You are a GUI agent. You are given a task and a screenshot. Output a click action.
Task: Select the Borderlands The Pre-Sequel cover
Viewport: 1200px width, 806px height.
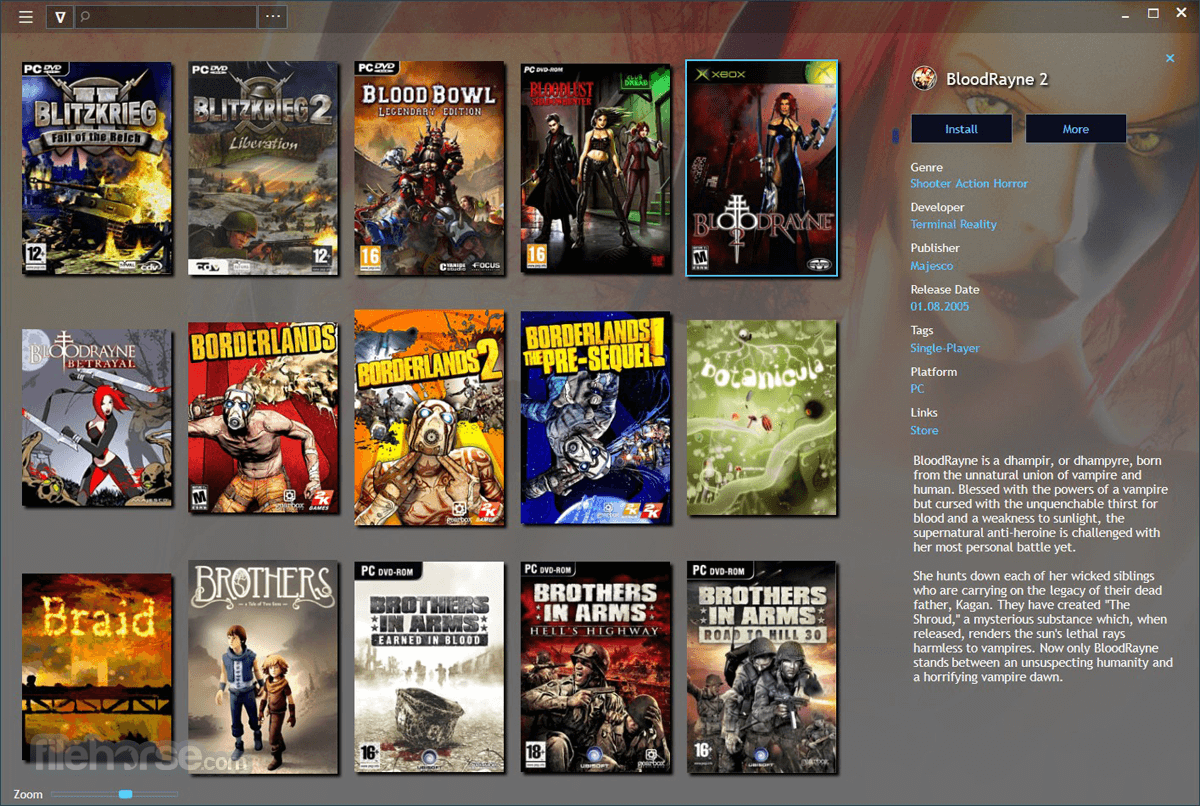click(x=595, y=417)
